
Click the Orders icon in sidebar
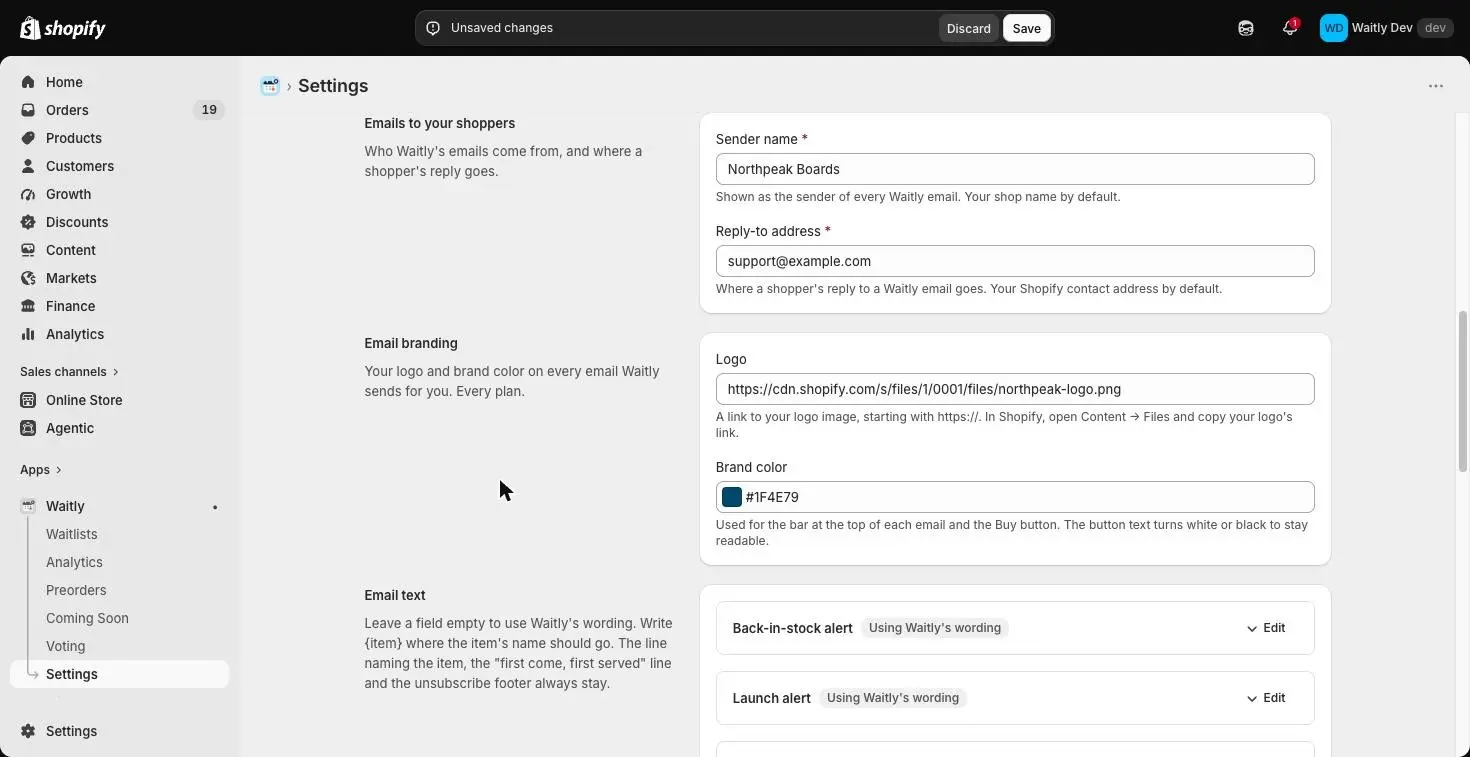tap(28, 110)
